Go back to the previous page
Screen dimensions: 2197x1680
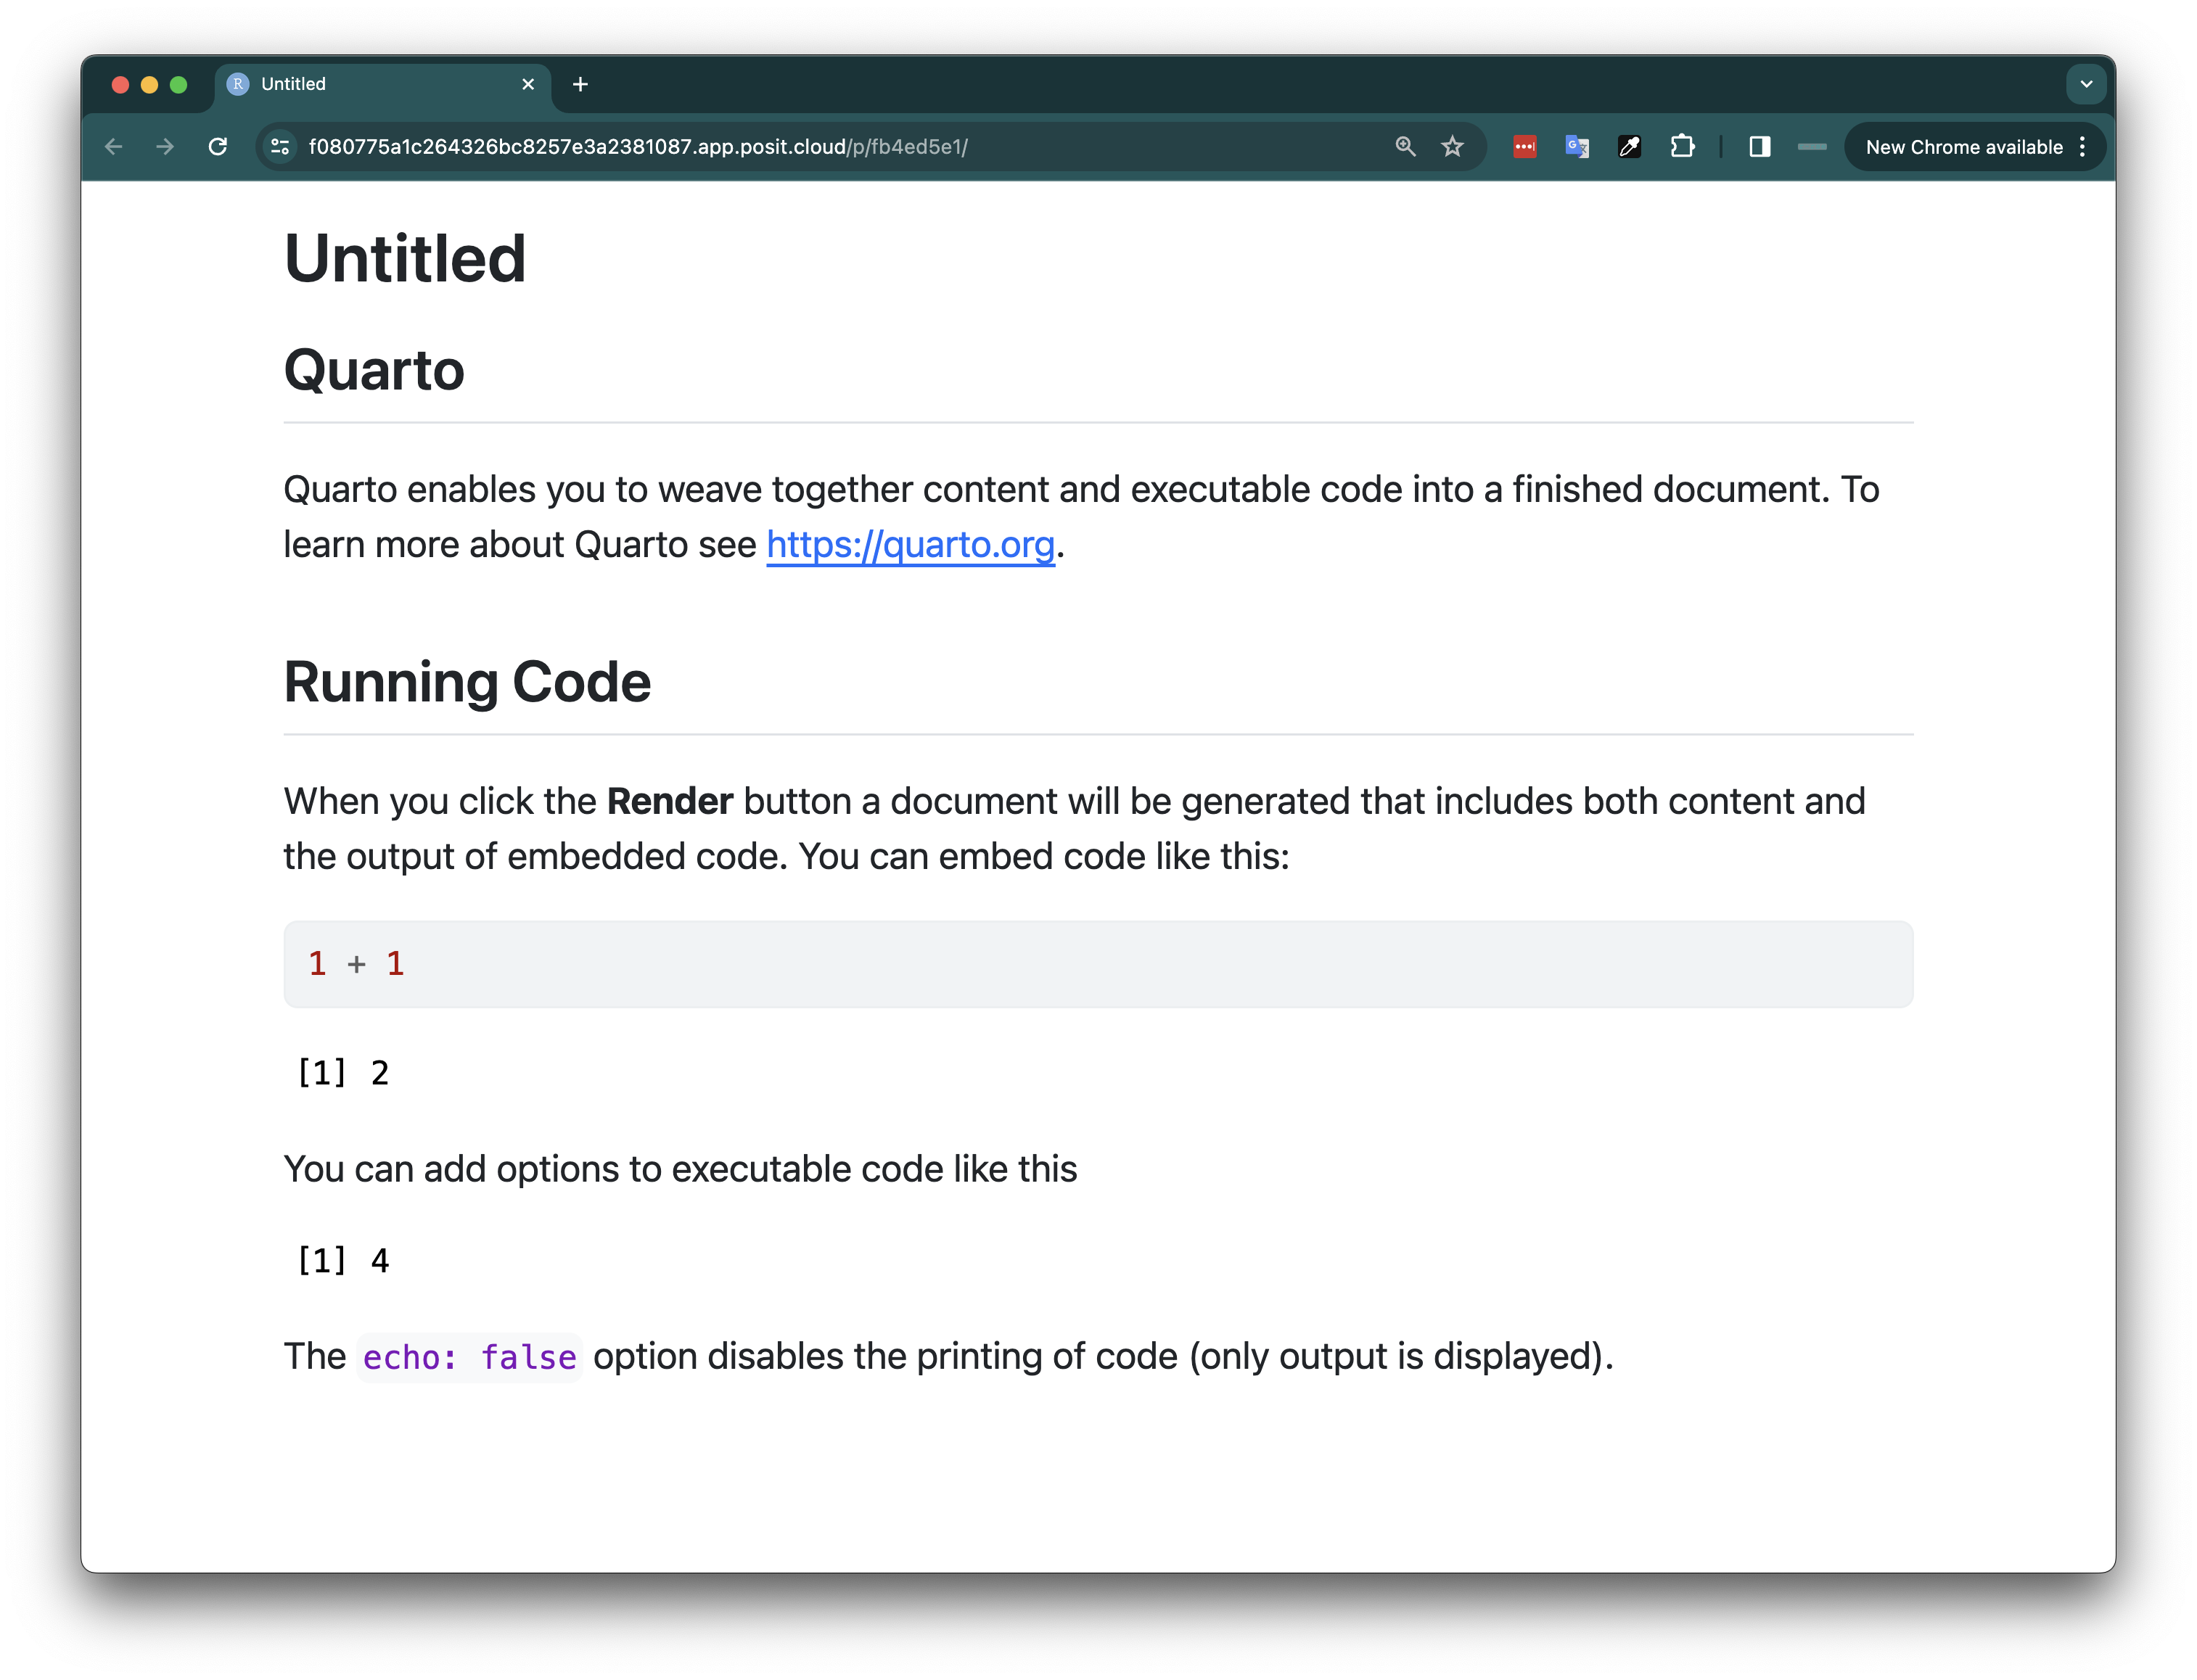pyautogui.click(x=113, y=147)
